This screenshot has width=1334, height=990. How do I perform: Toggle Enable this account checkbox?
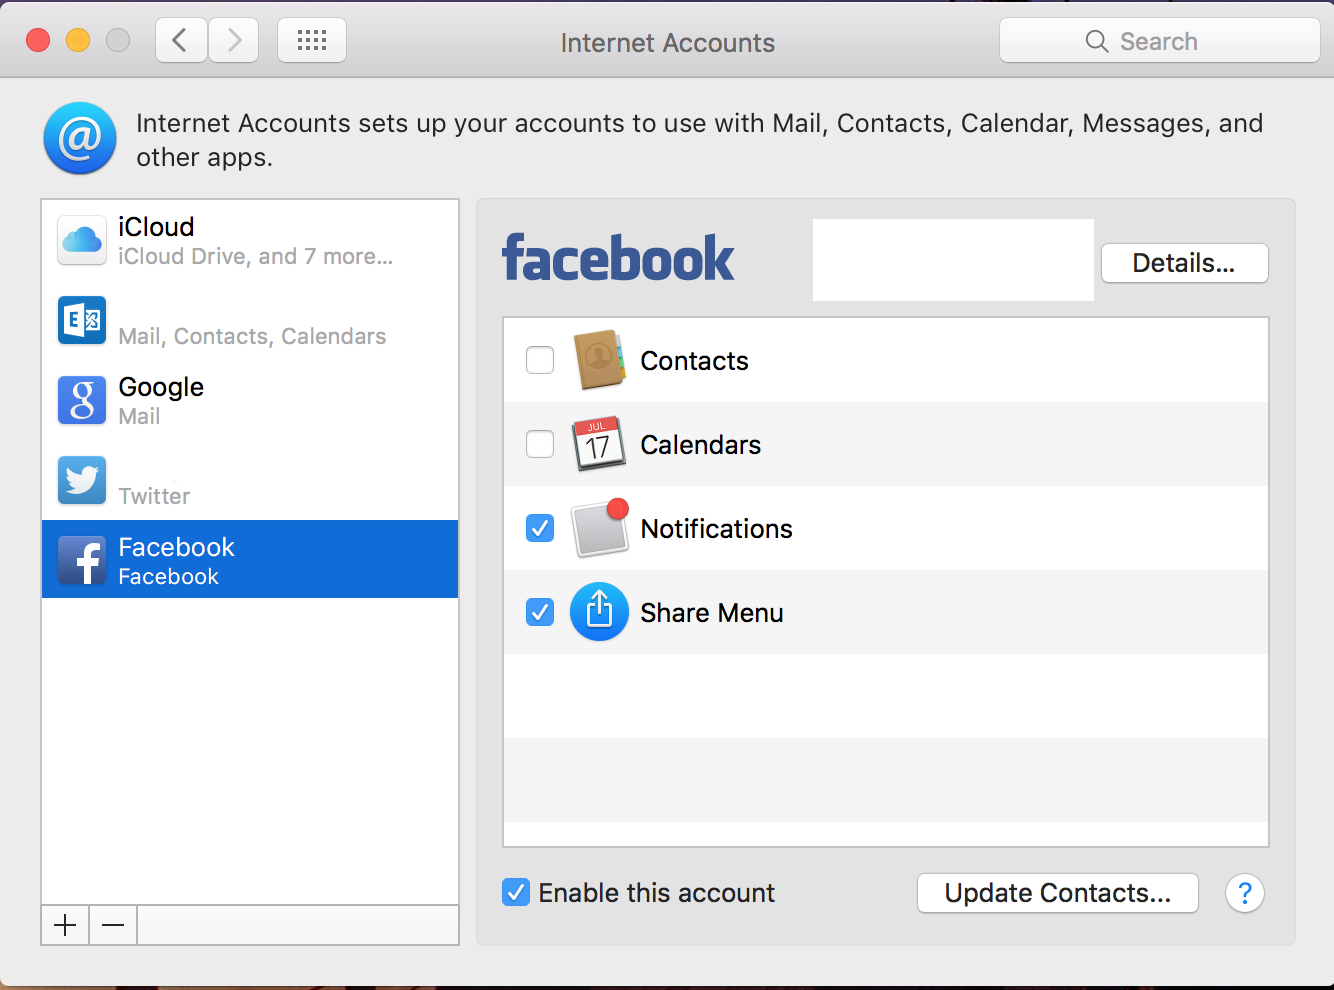[516, 892]
